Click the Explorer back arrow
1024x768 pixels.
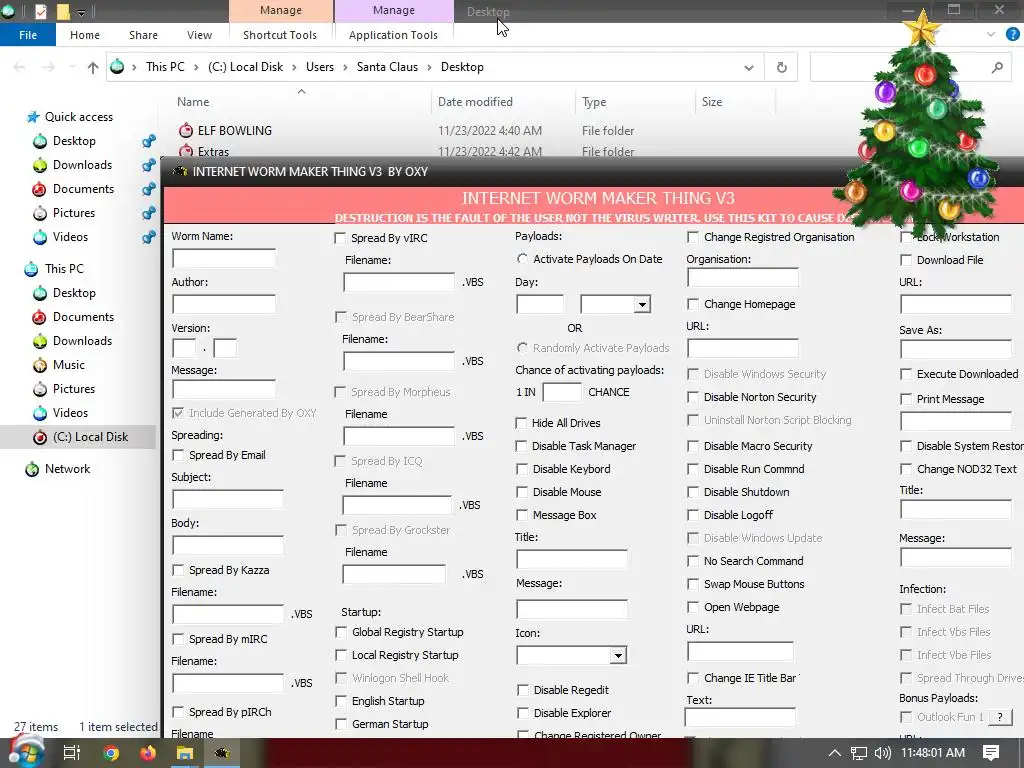click(19, 67)
